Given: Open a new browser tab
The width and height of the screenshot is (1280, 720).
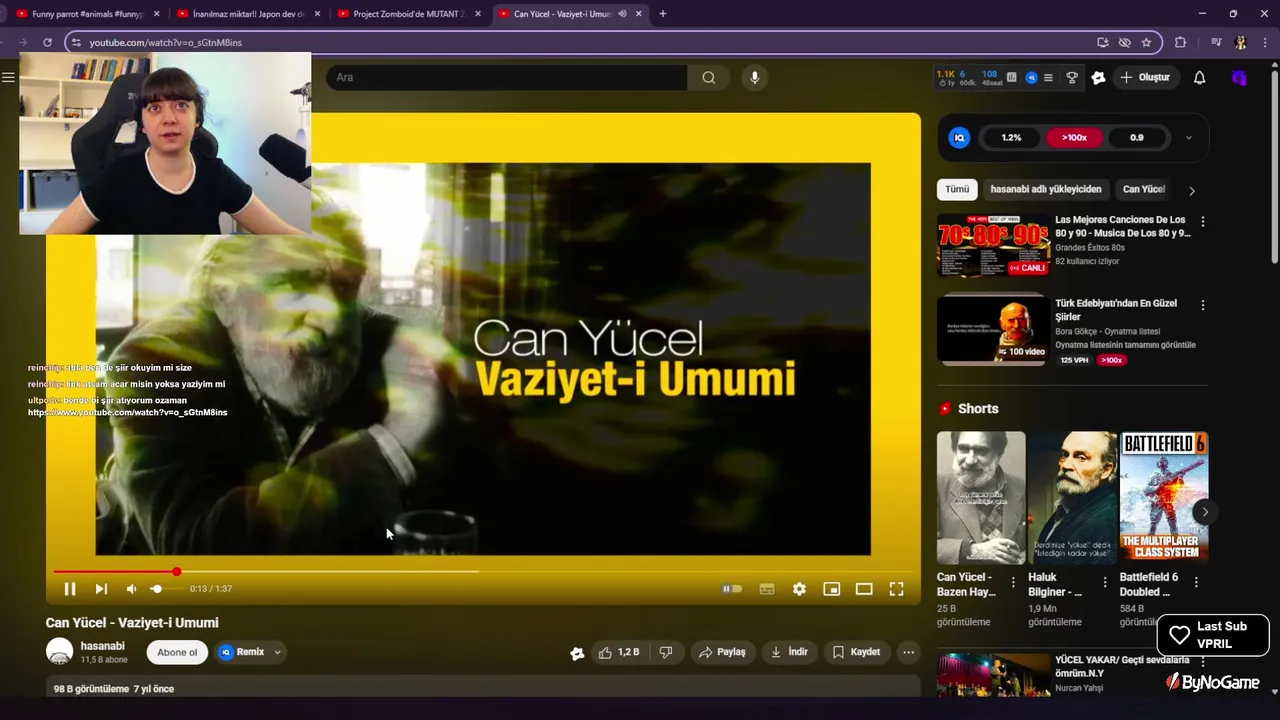Looking at the screenshot, I should [662, 14].
